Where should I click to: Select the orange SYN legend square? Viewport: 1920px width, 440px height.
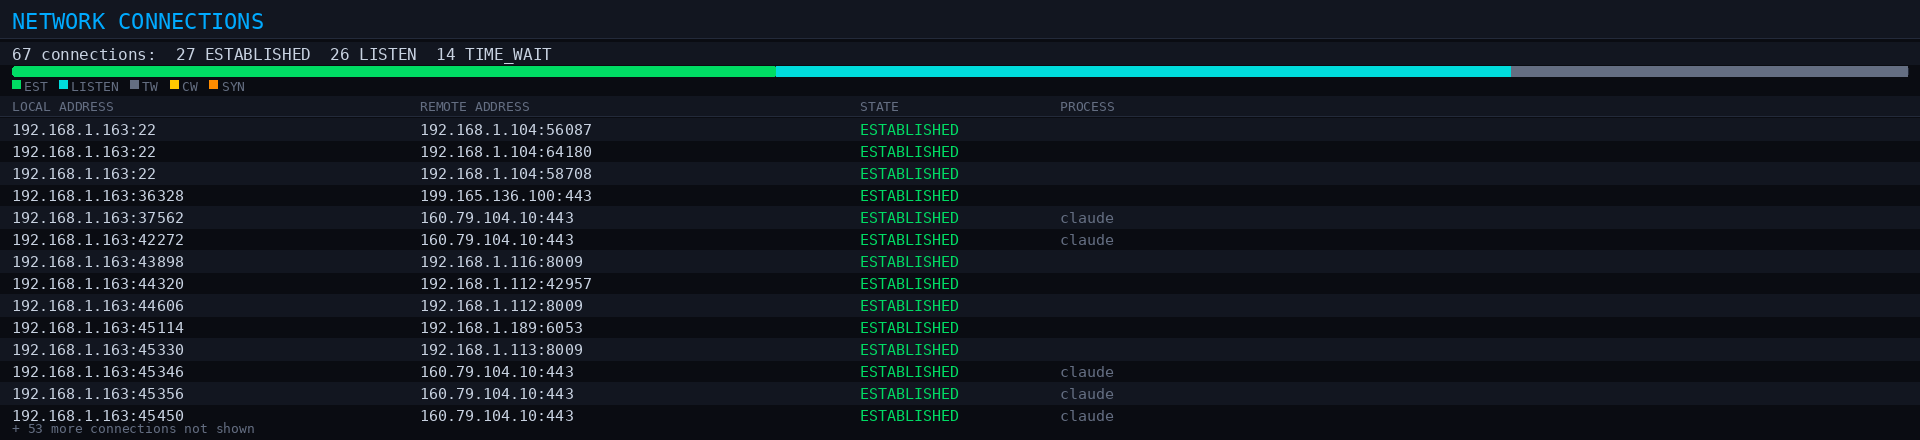click(x=213, y=85)
